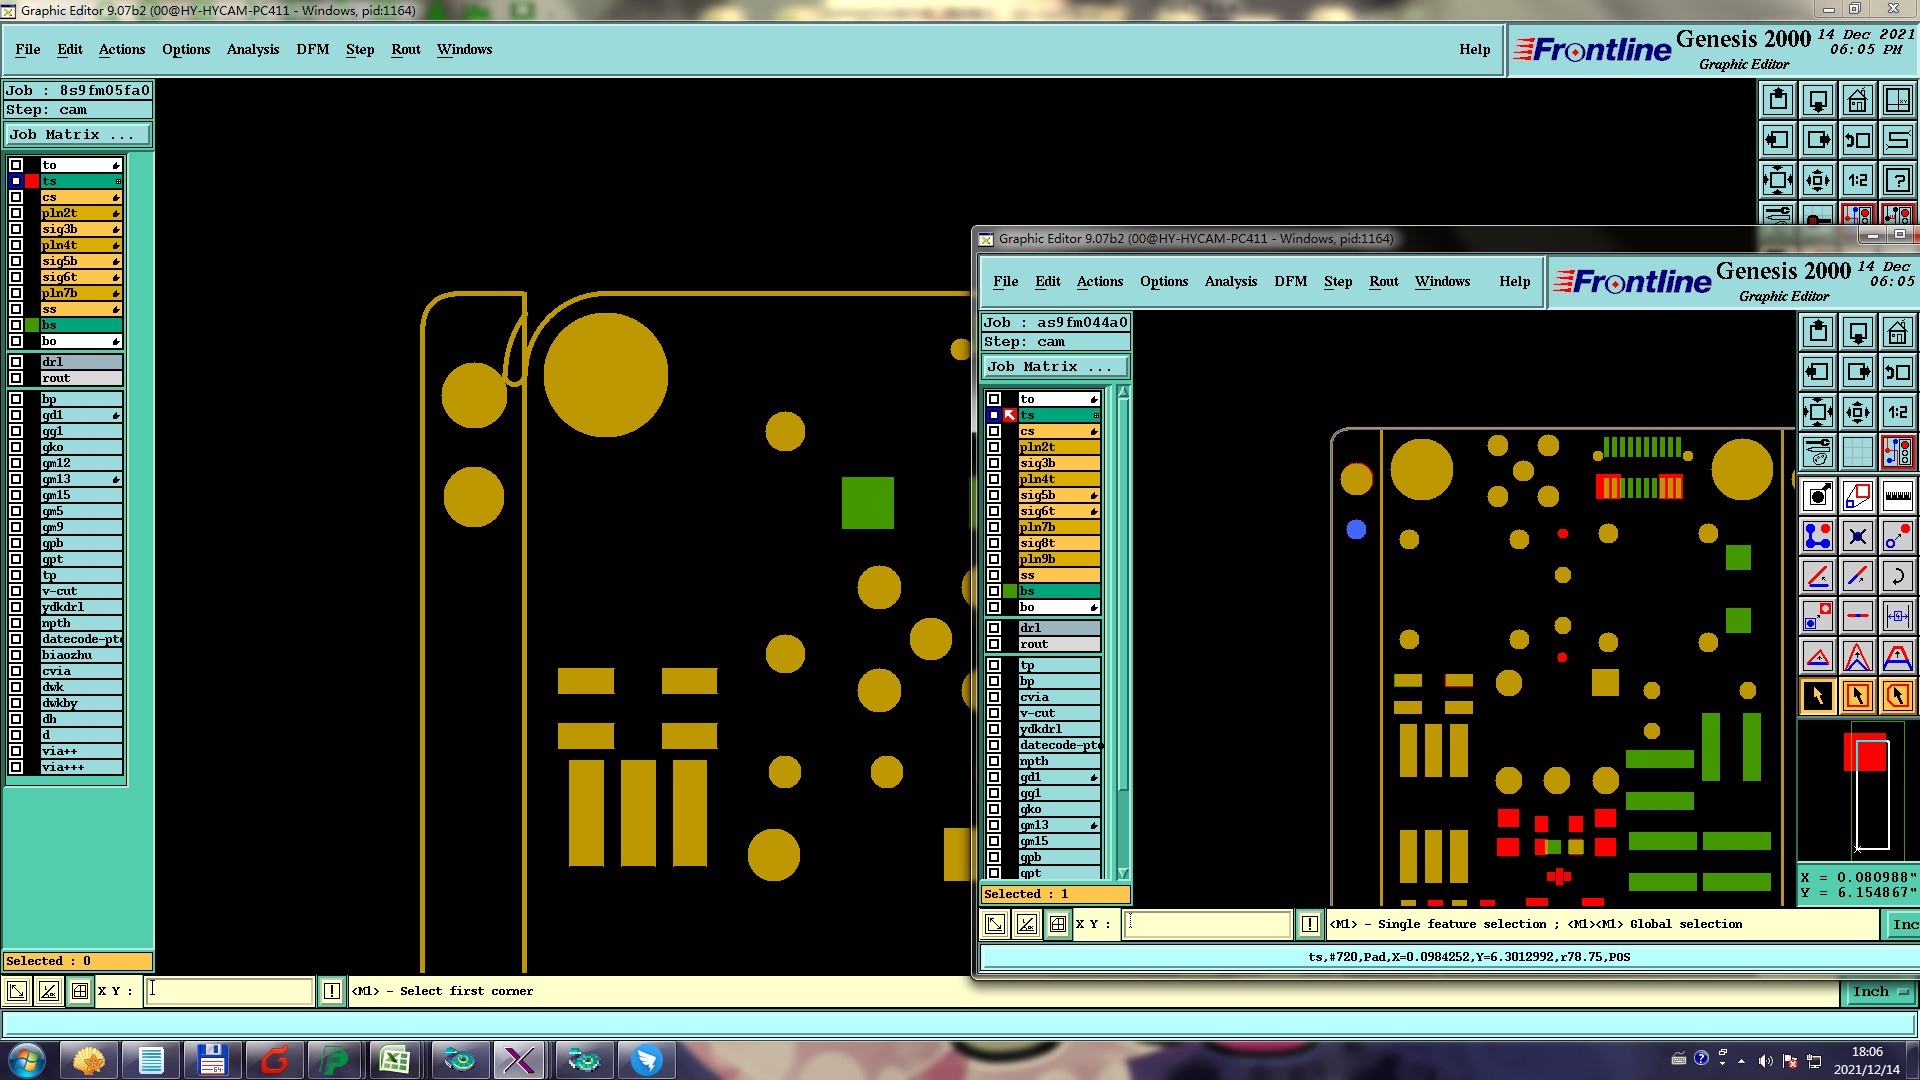Toggle 'rout' layer checkbox in back window
Image resolution: width=1920 pixels, height=1080 pixels.
[16, 378]
